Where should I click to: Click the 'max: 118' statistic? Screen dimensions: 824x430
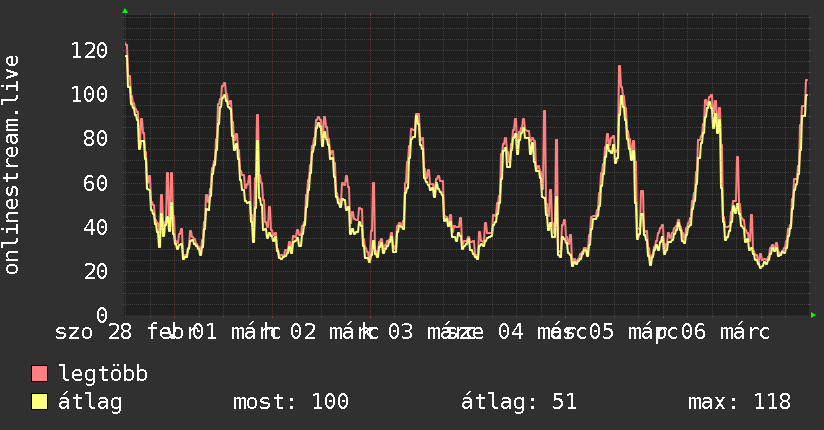[x=739, y=402]
